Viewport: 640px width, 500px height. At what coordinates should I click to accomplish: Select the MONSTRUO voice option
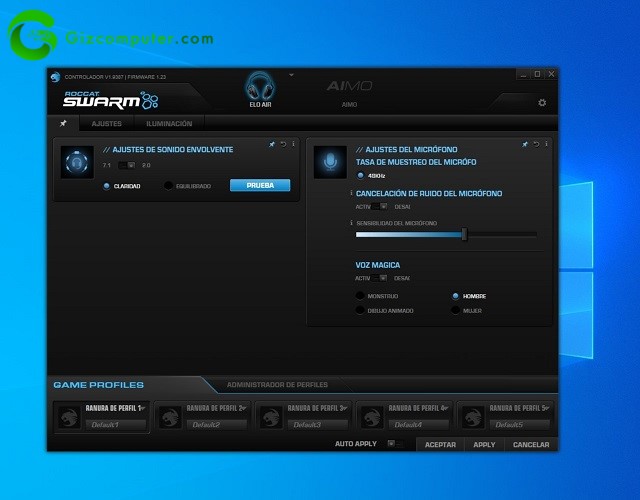tap(360, 296)
